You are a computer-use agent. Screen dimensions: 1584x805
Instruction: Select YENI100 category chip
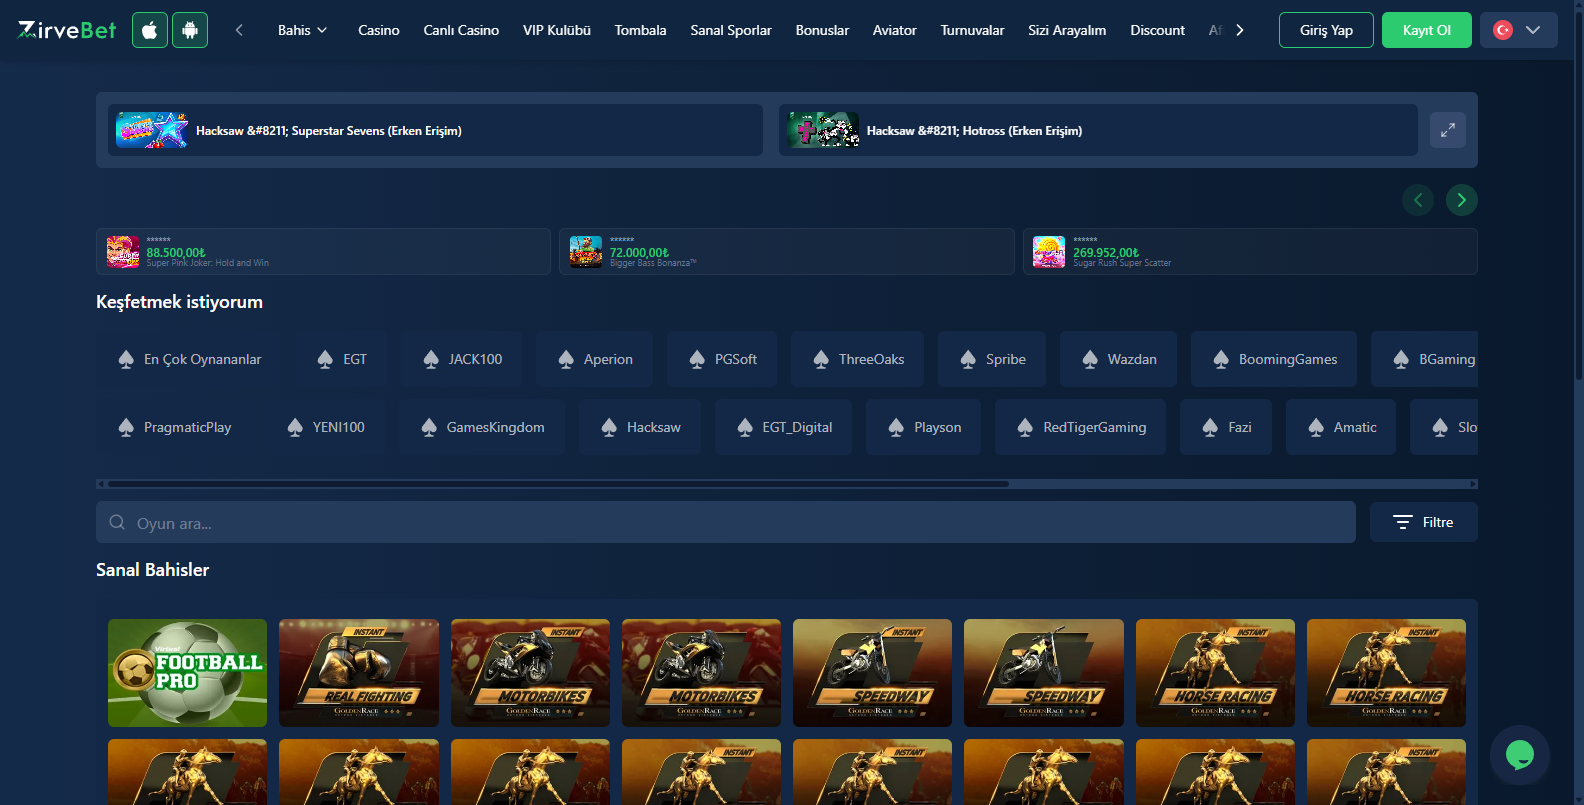click(325, 427)
